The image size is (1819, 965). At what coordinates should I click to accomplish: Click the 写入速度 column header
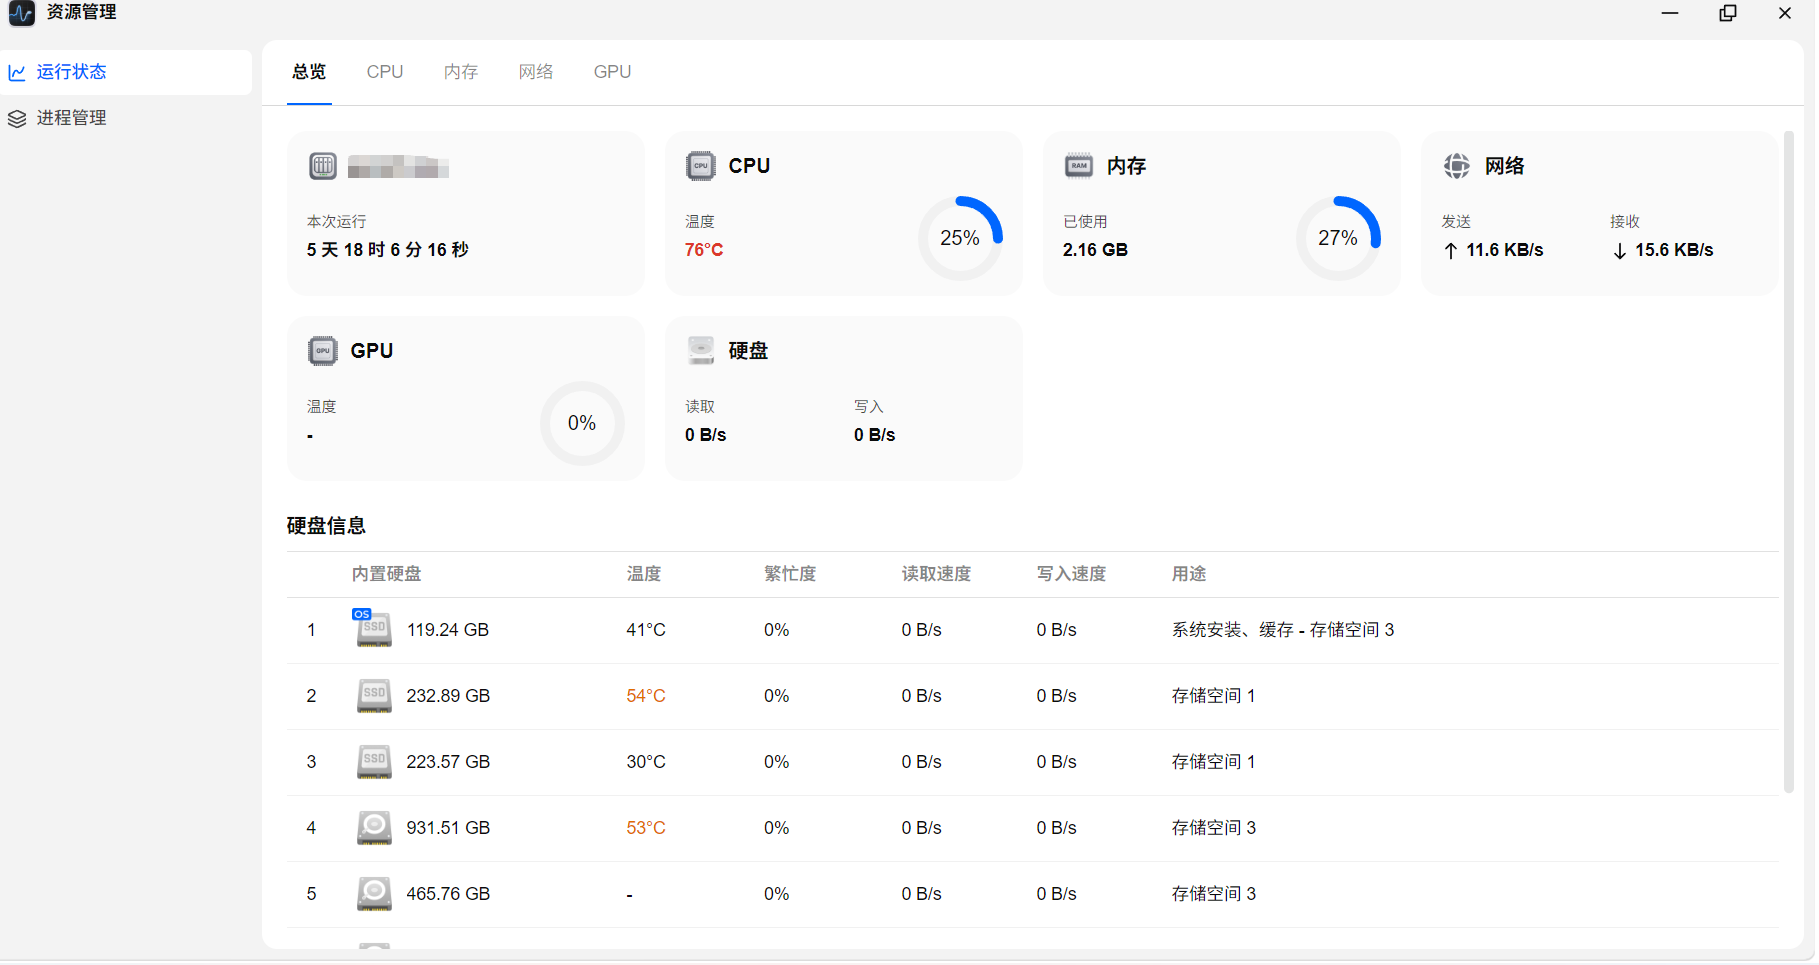pyautogui.click(x=1071, y=574)
